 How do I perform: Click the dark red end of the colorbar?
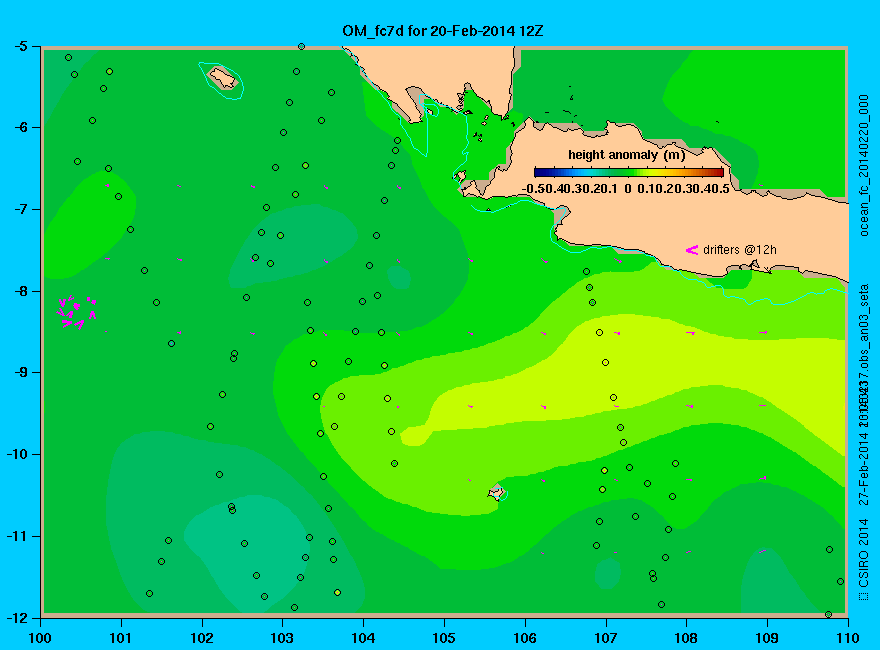(x=718, y=172)
